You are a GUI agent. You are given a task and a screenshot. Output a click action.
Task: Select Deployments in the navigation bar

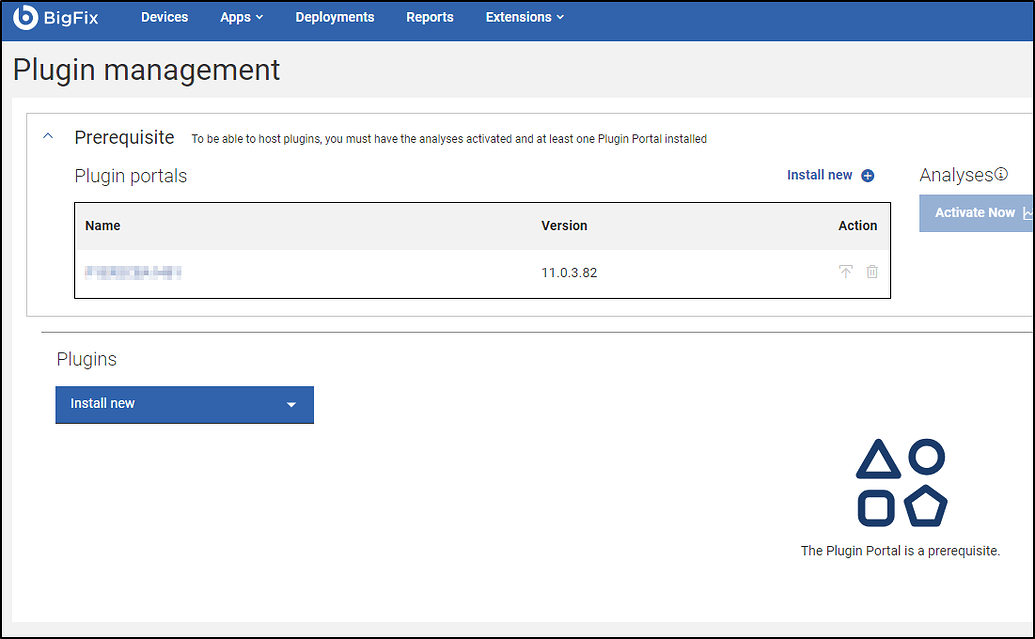point(334,17)
